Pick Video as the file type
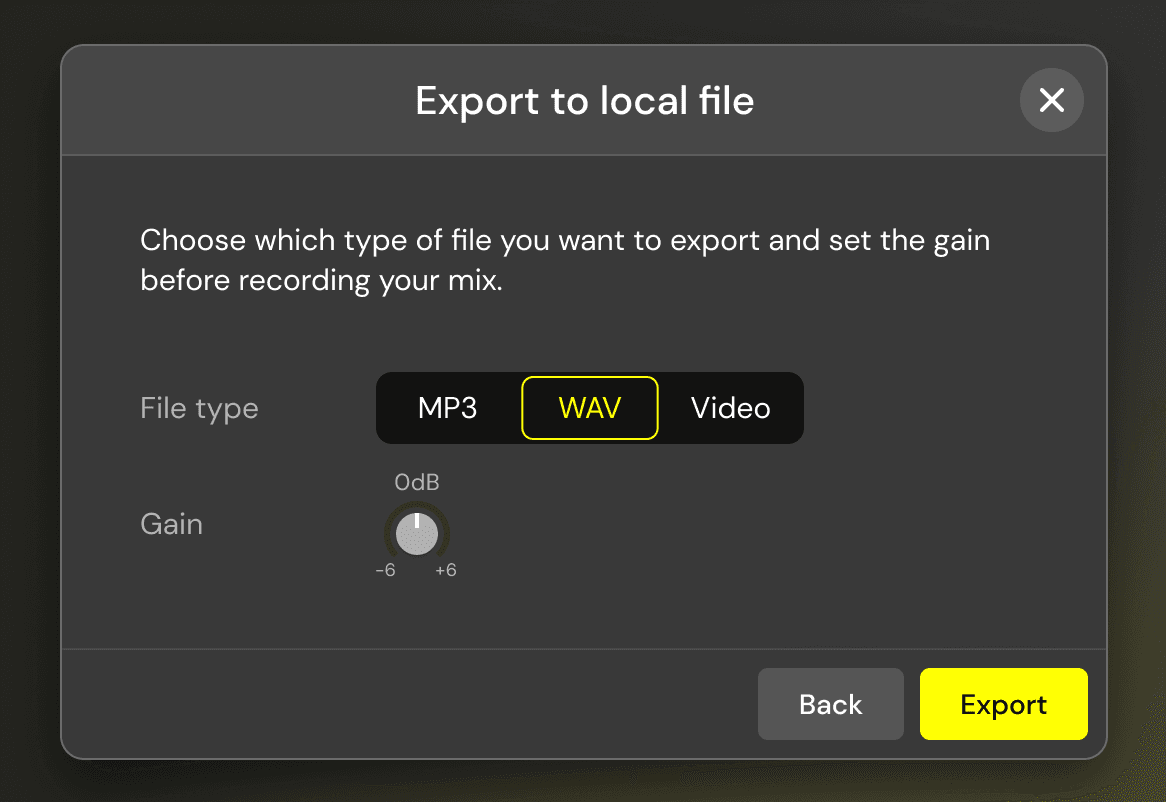 730,408
